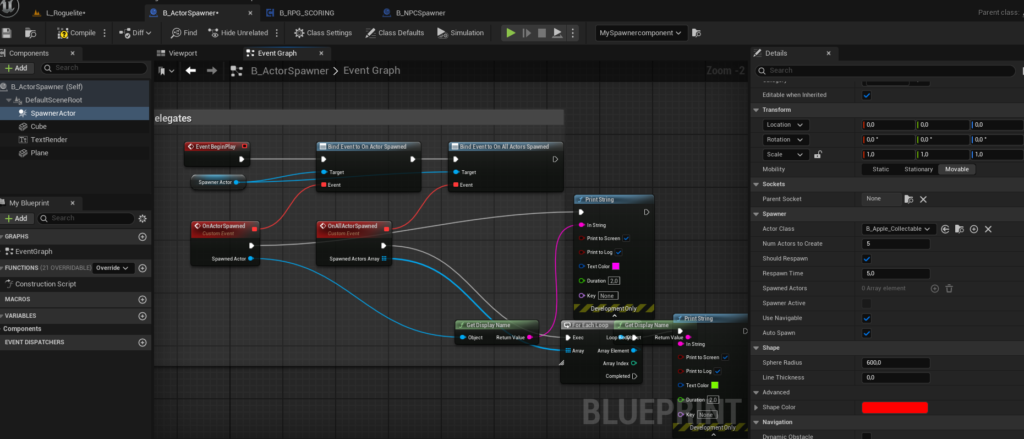Add a new variable with plus icon
1024x439 pixels.
142,314
